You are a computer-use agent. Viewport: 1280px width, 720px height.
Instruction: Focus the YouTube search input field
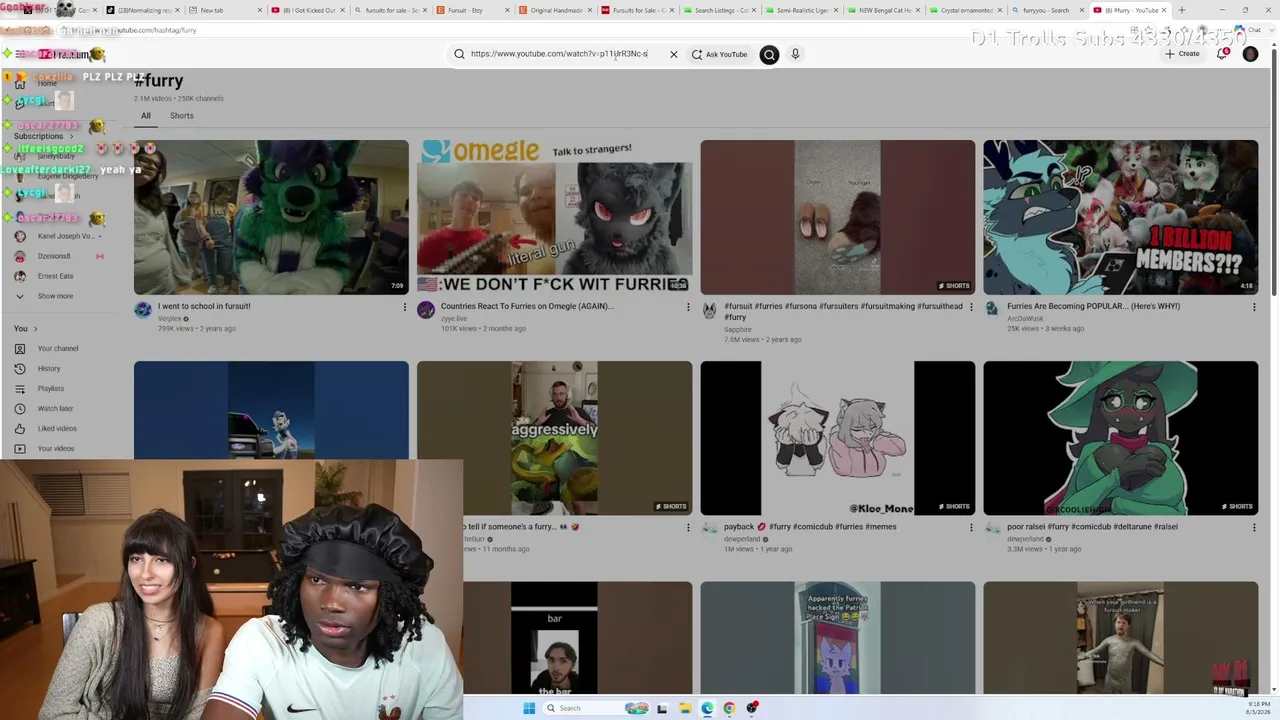pos(559,54)
